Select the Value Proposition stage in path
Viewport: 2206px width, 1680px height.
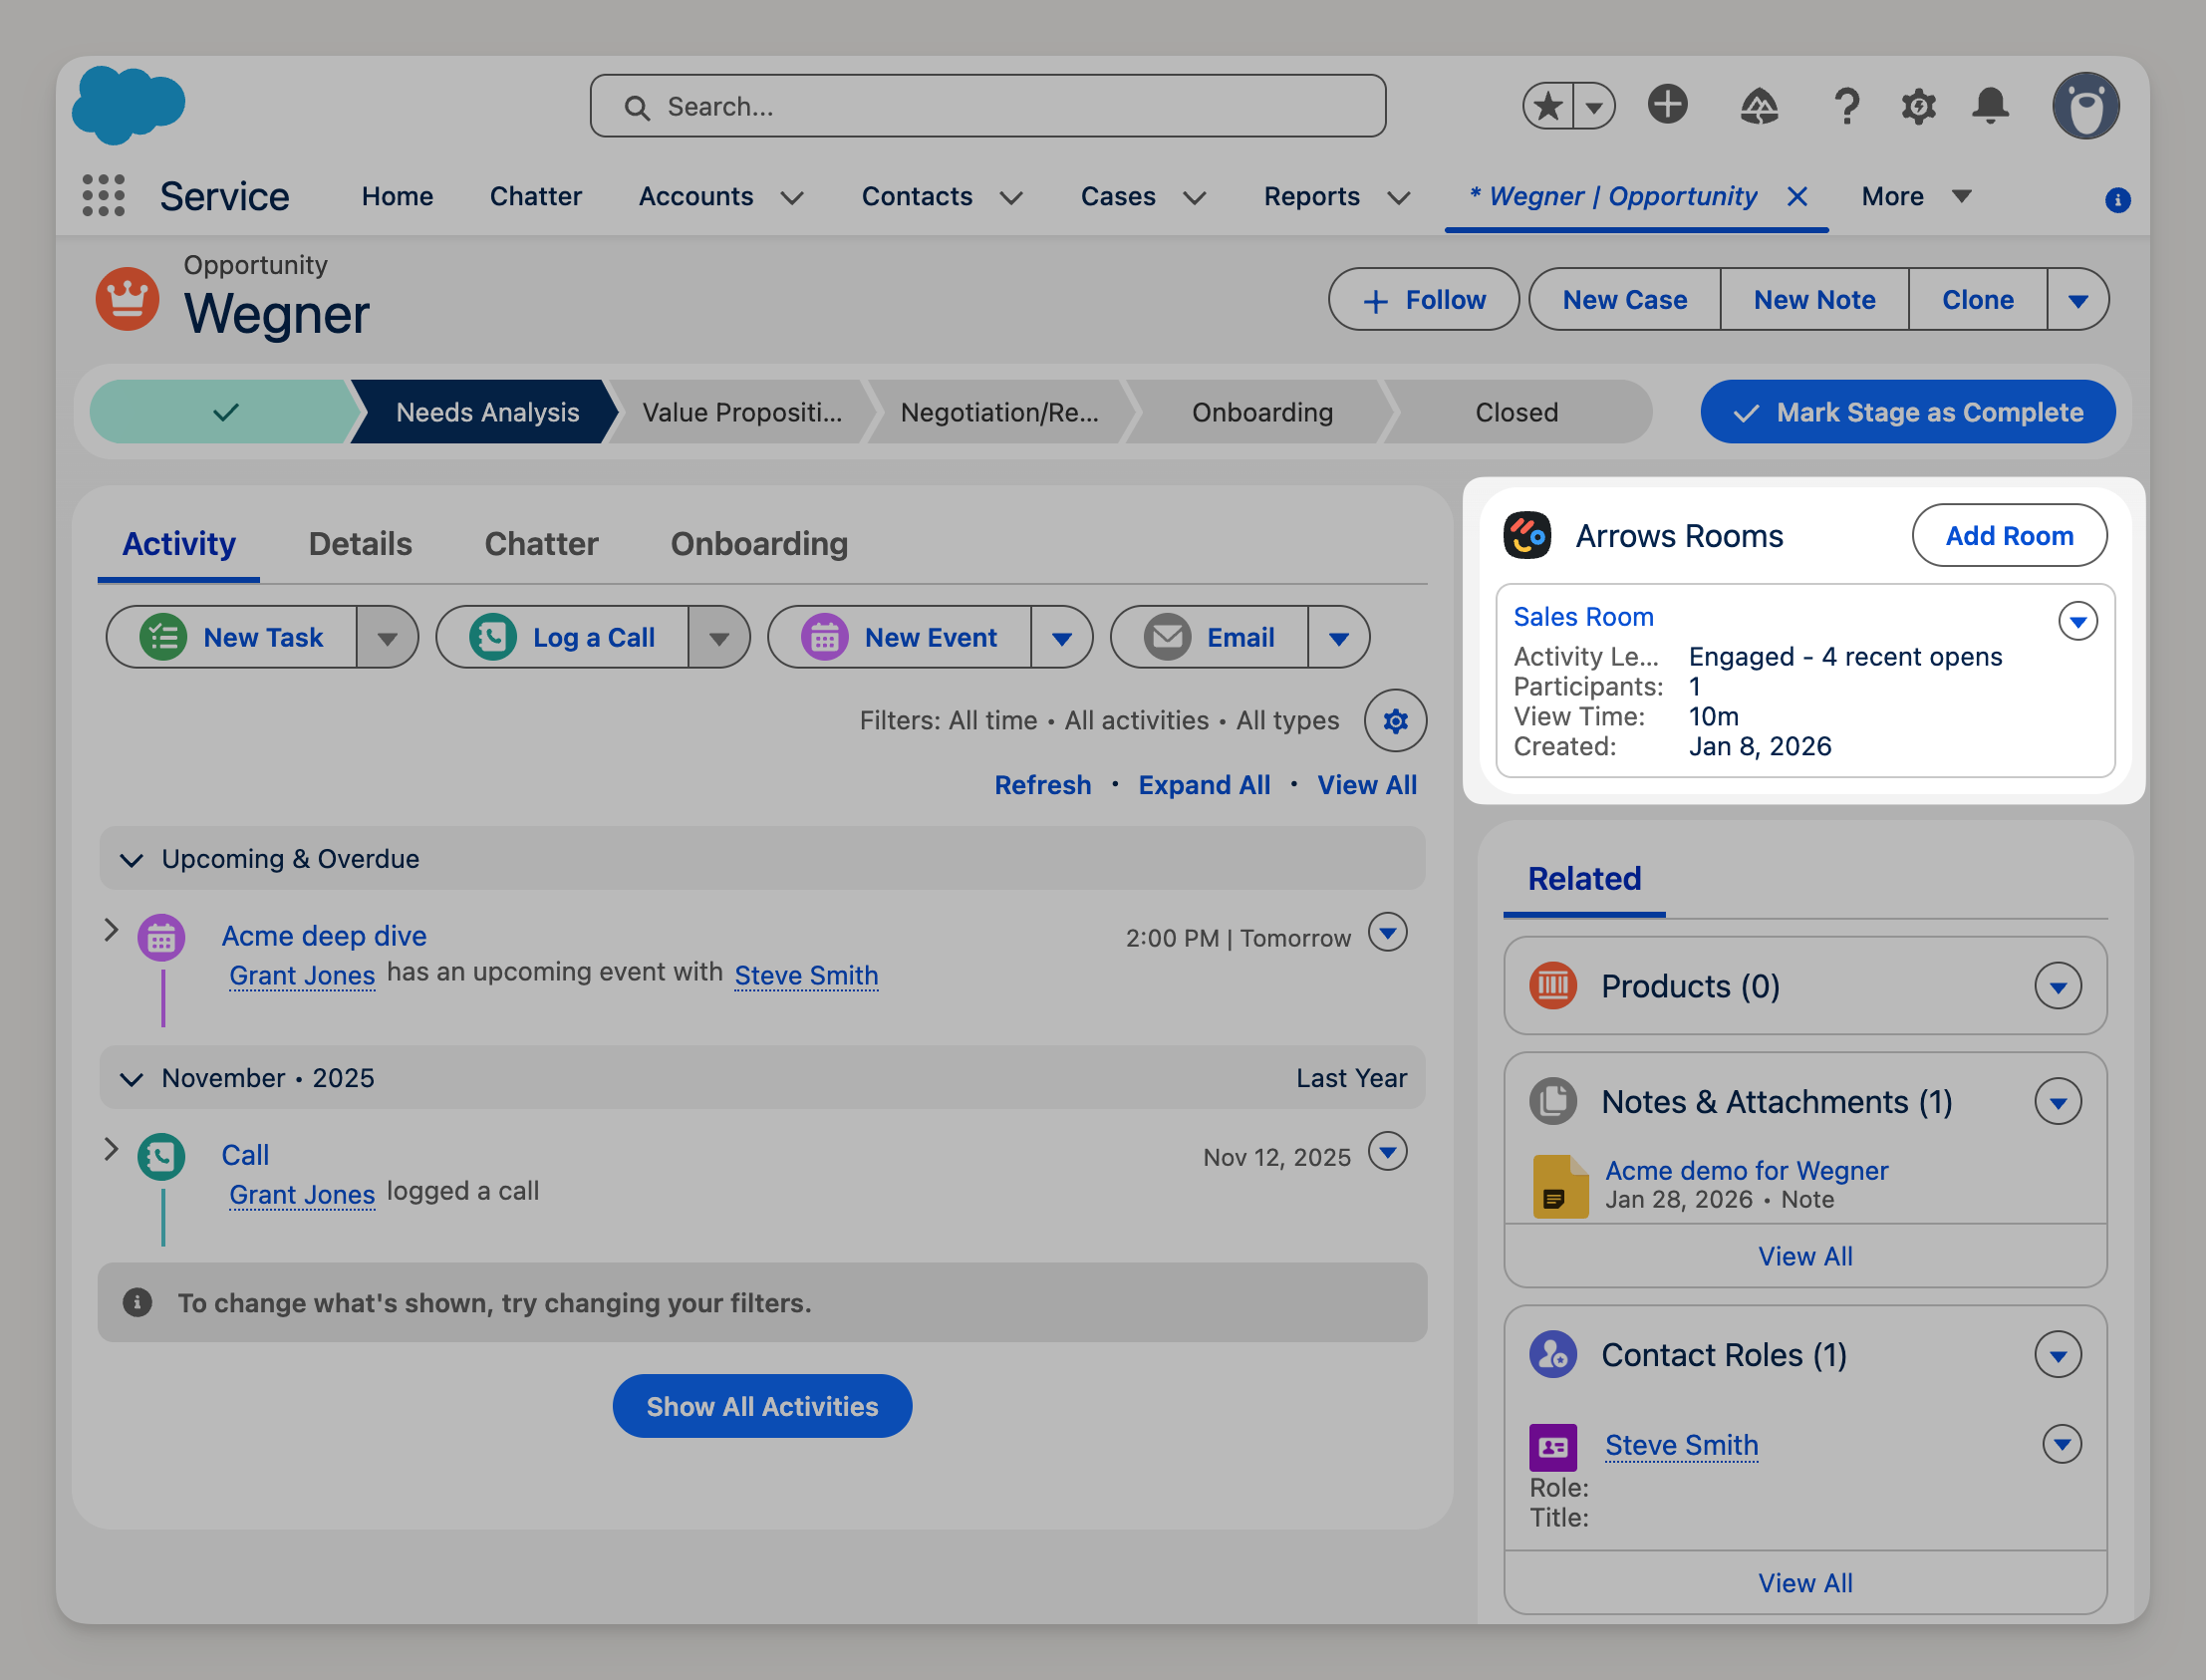[x=741, y=412]
